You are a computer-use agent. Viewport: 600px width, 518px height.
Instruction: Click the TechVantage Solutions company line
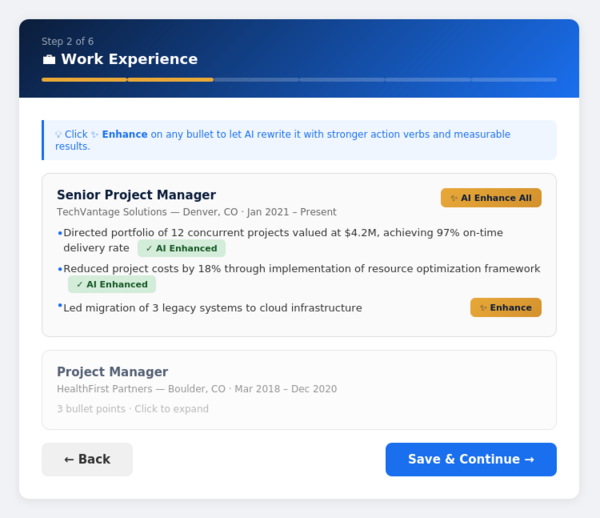(196, 212)
